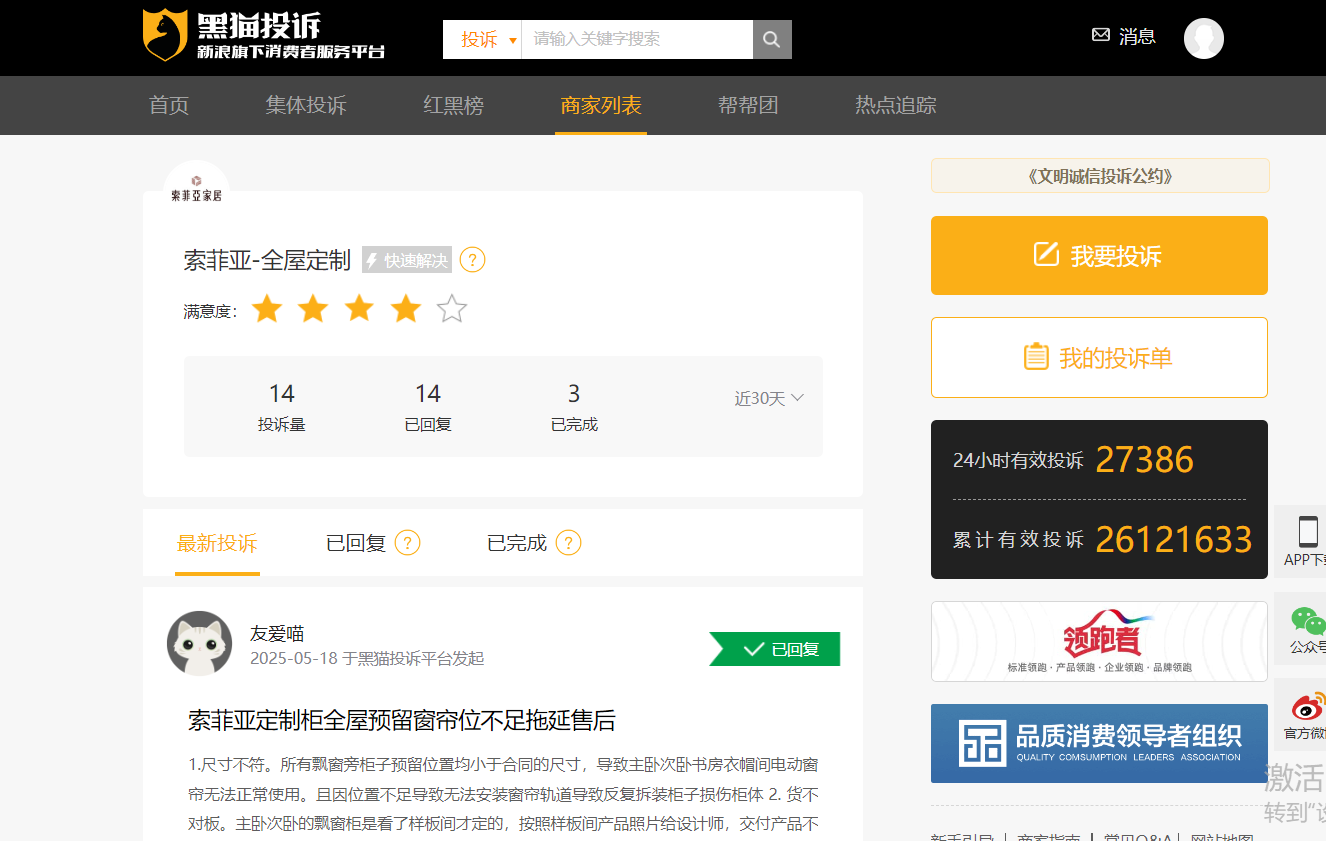The image size is (1326, 841).
Task: Switch to the 已回复 tab
Action: click(356, 543)
